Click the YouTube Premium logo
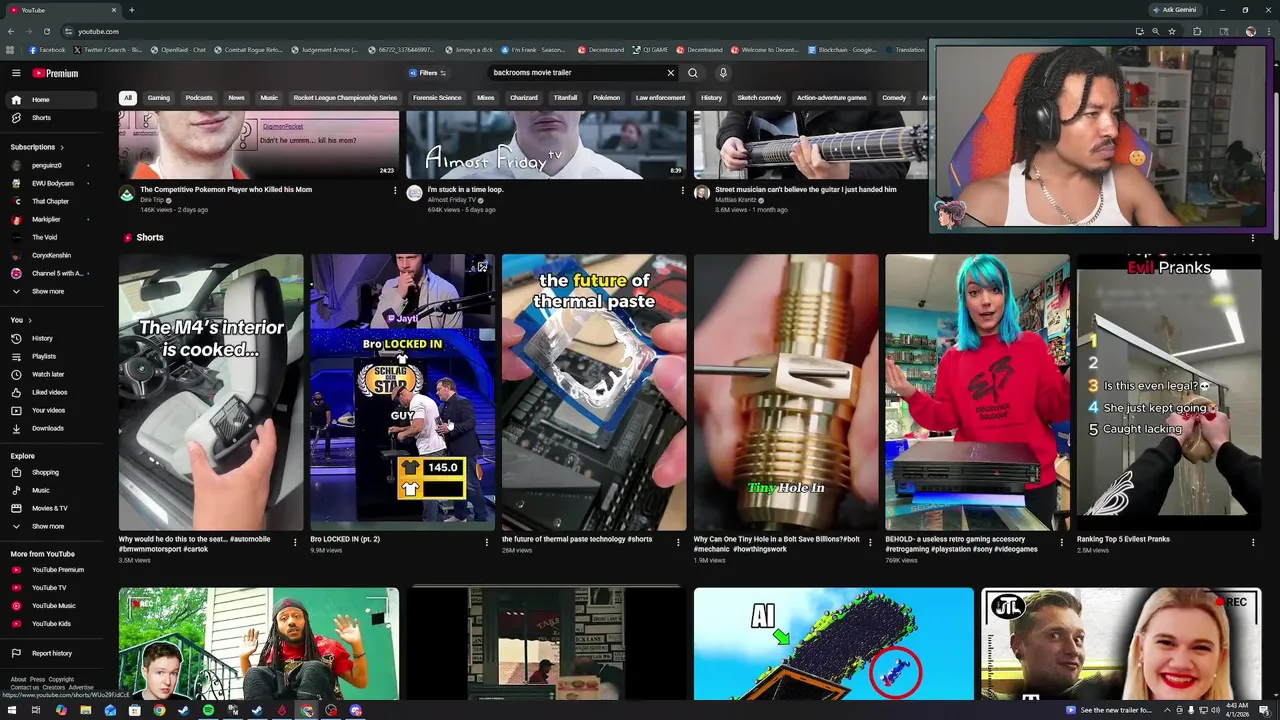 [x=55, y=73]
